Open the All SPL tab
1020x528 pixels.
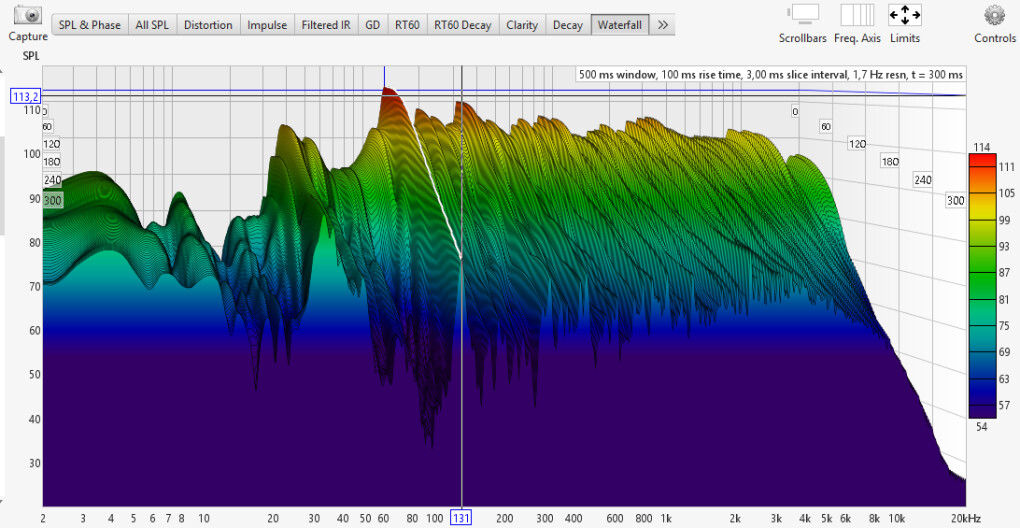[x=152, y=25]
